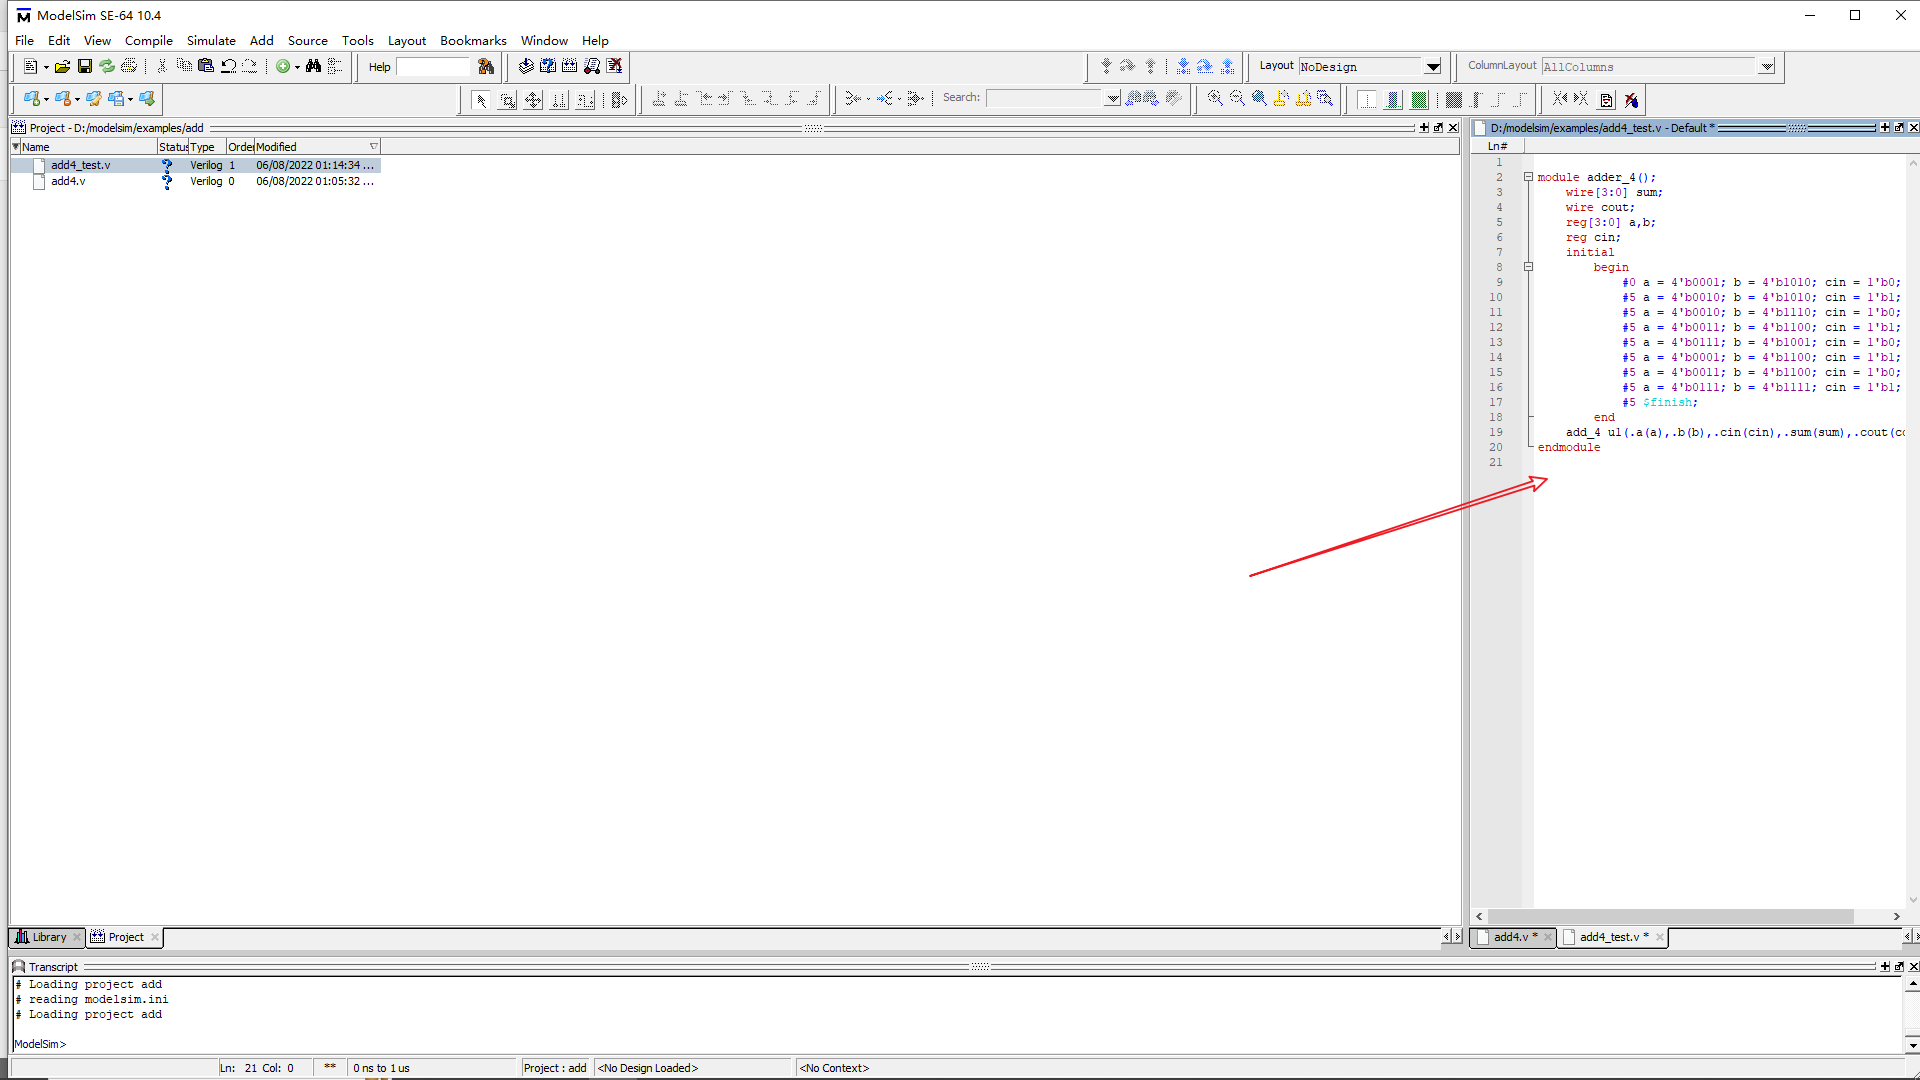Click the Find binoculars icon
1920x1080 pixels.
click(313, 66)
